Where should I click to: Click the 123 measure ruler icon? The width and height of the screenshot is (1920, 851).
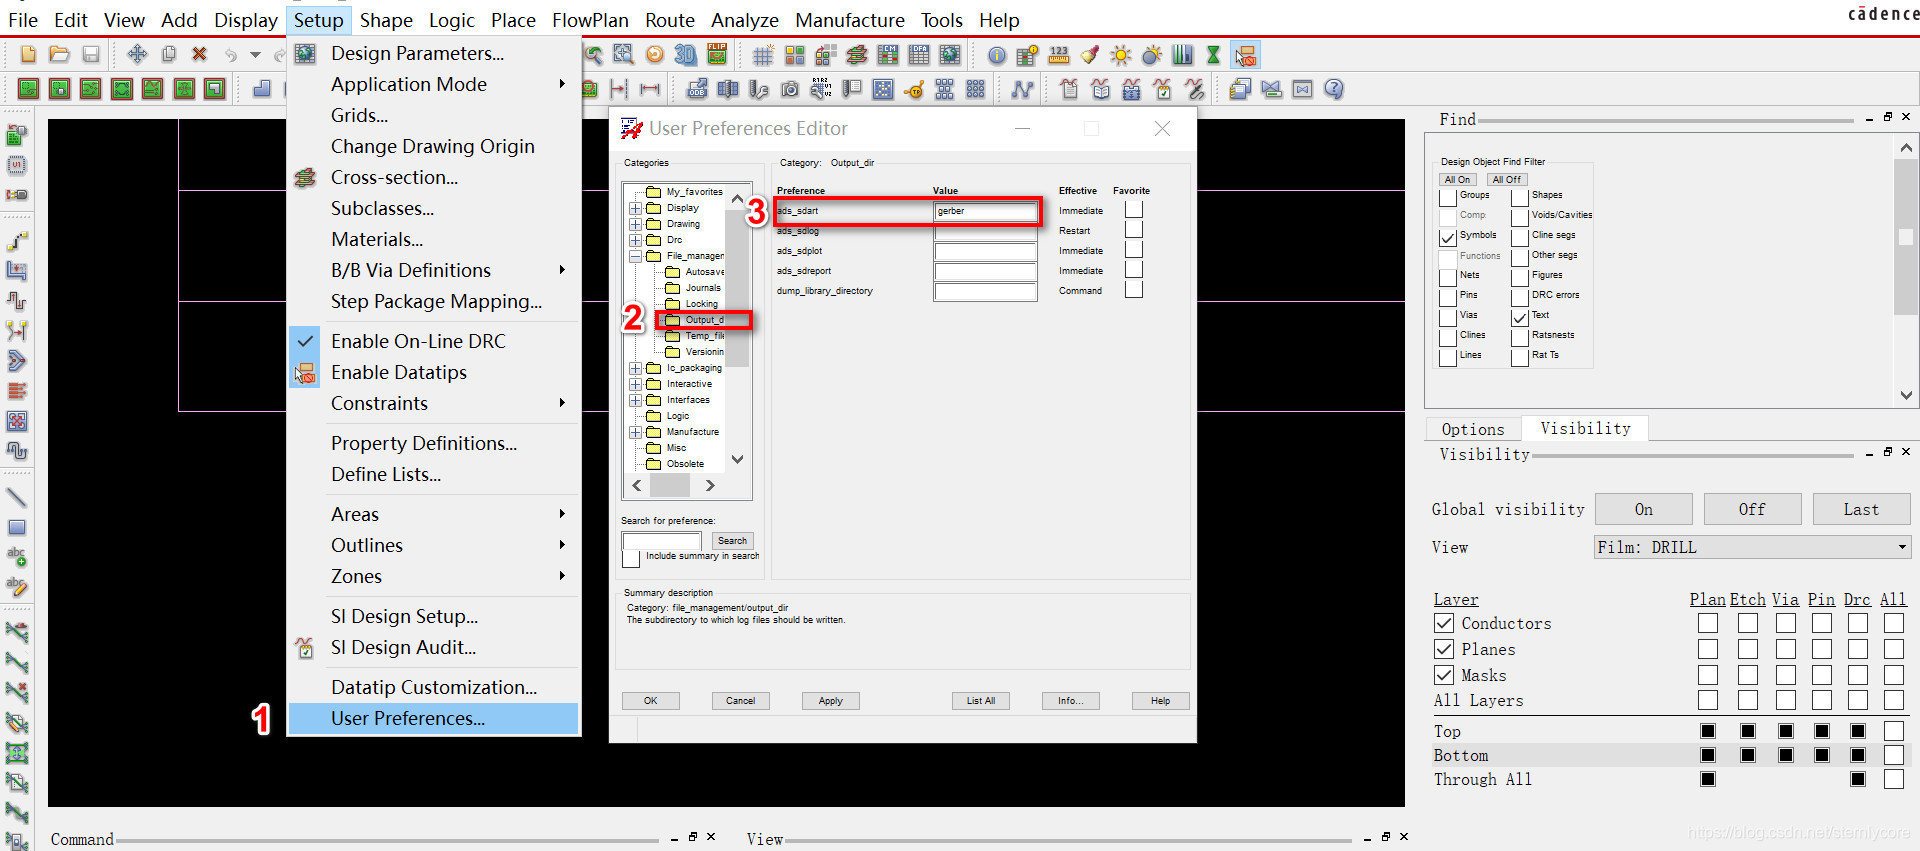tap(1059, 55)
